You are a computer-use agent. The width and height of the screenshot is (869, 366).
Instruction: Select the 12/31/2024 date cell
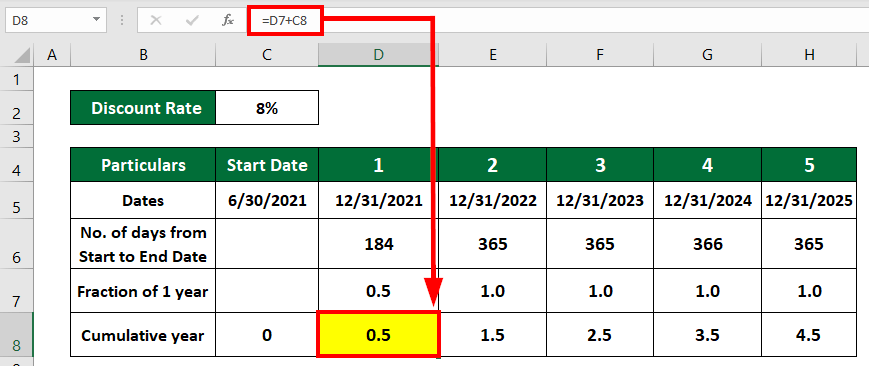[707, 200]
